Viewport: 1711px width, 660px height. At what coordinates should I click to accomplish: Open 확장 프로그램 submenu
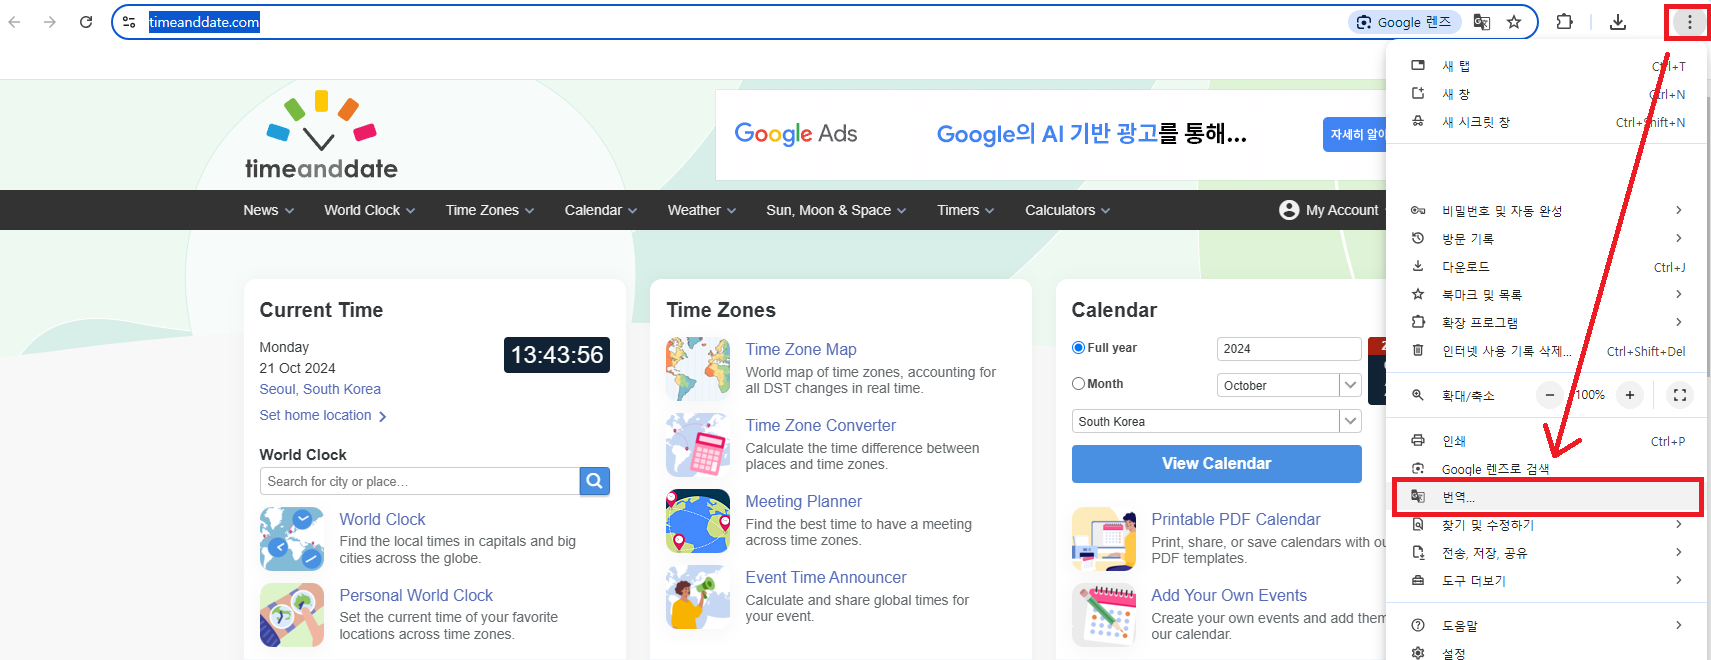pos(1547,322)
